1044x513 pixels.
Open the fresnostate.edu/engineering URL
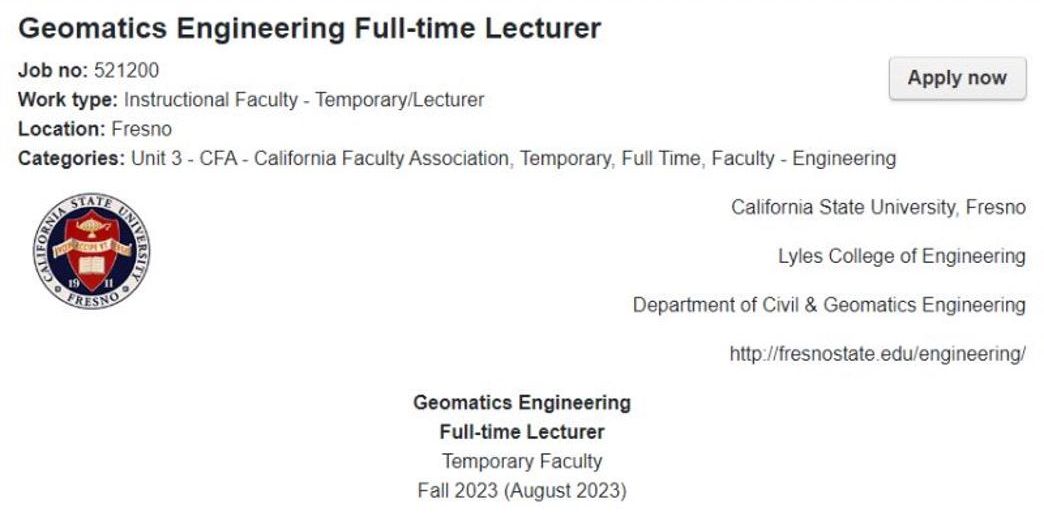point(878,354)
